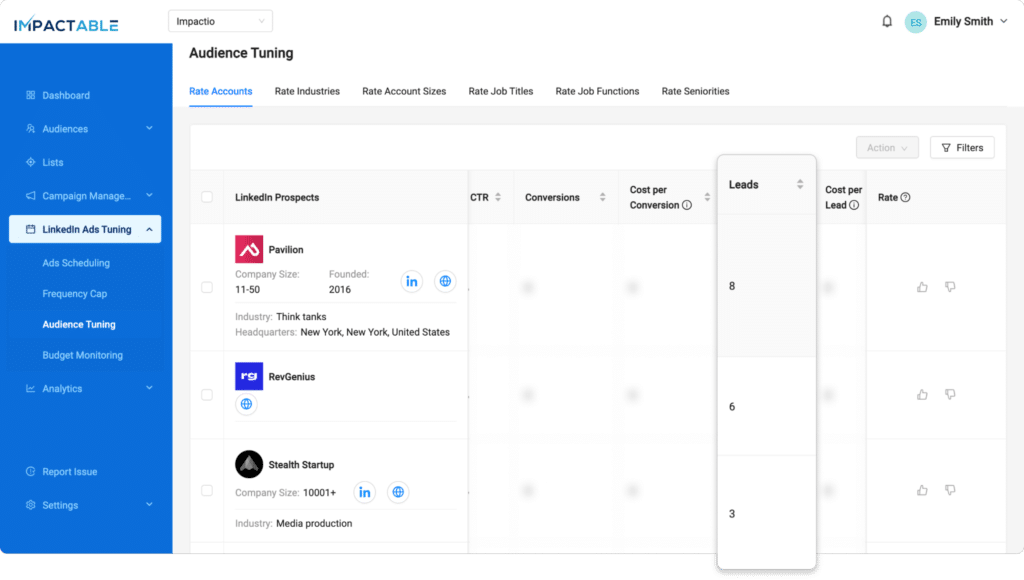Open Pavilion's LinkedIn page icon

[411, 281]
